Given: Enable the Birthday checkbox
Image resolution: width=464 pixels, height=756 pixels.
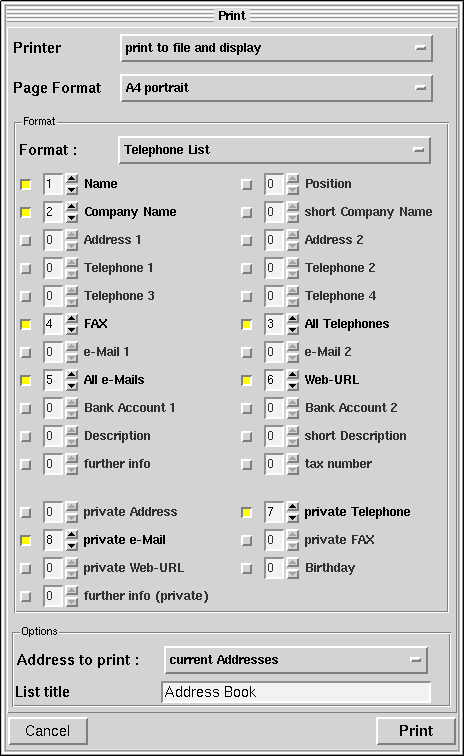Looking at the screenshot, I should 246,568.
